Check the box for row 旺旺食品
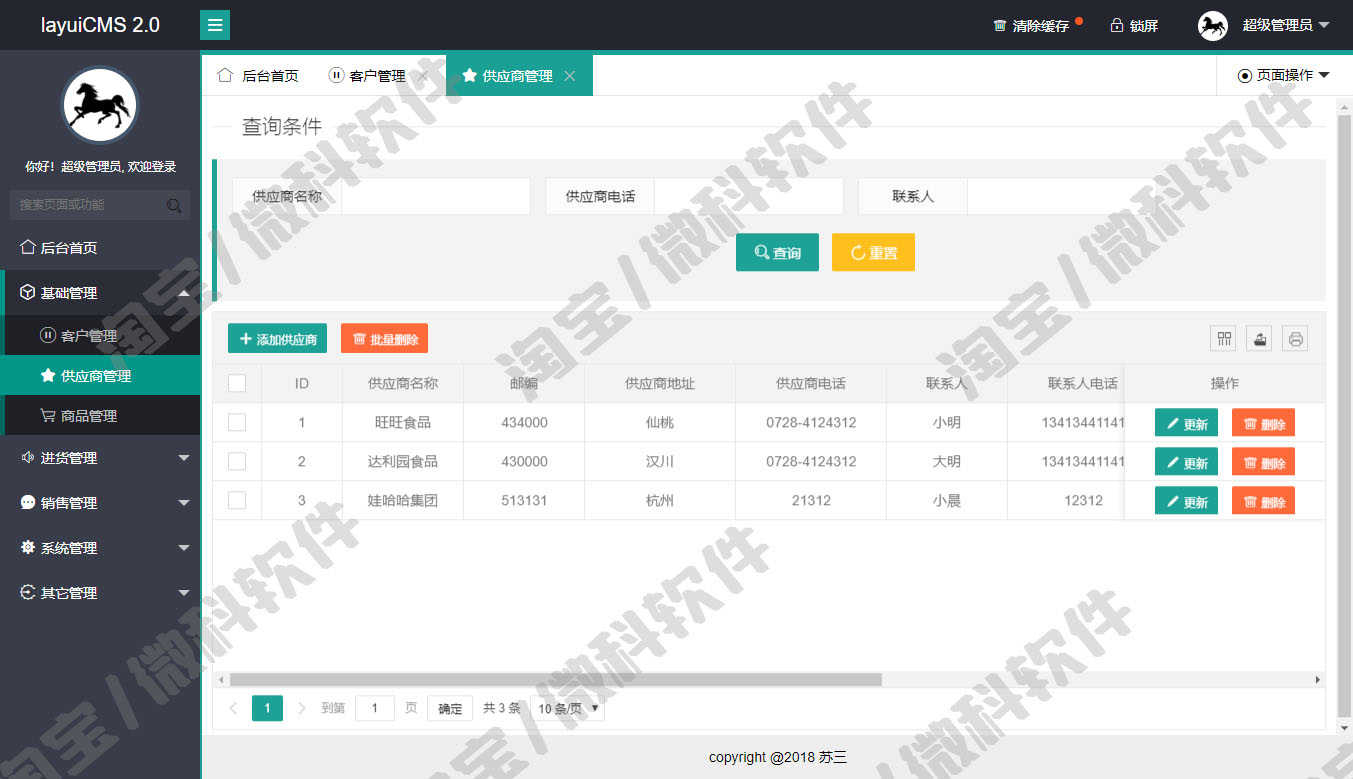 (237, 422)
